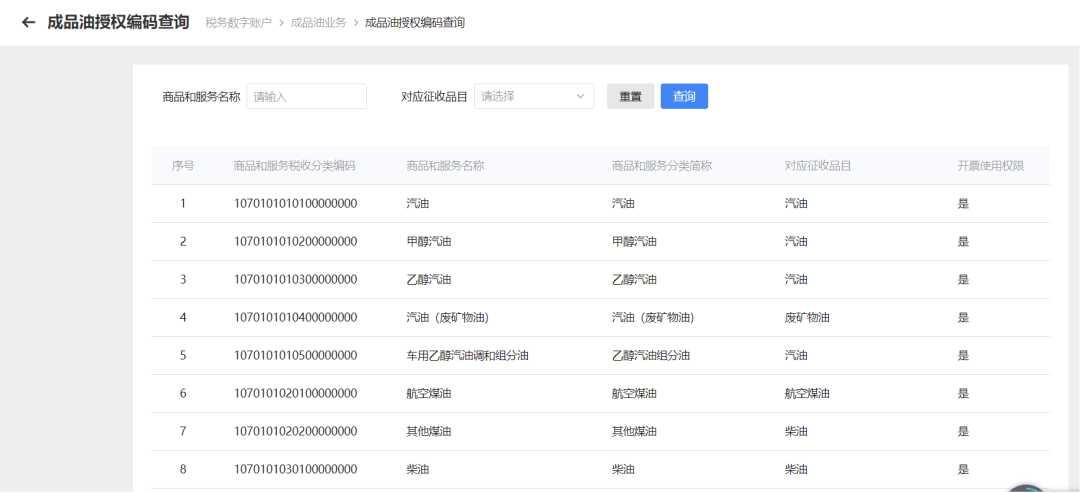Click the 税务数字账户 breadcrumb

[x=238, y=22]
